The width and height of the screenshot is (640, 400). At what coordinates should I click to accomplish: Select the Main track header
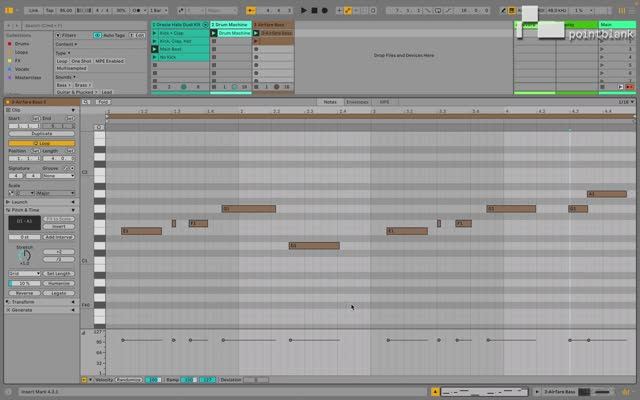click(x=617, y=25)
